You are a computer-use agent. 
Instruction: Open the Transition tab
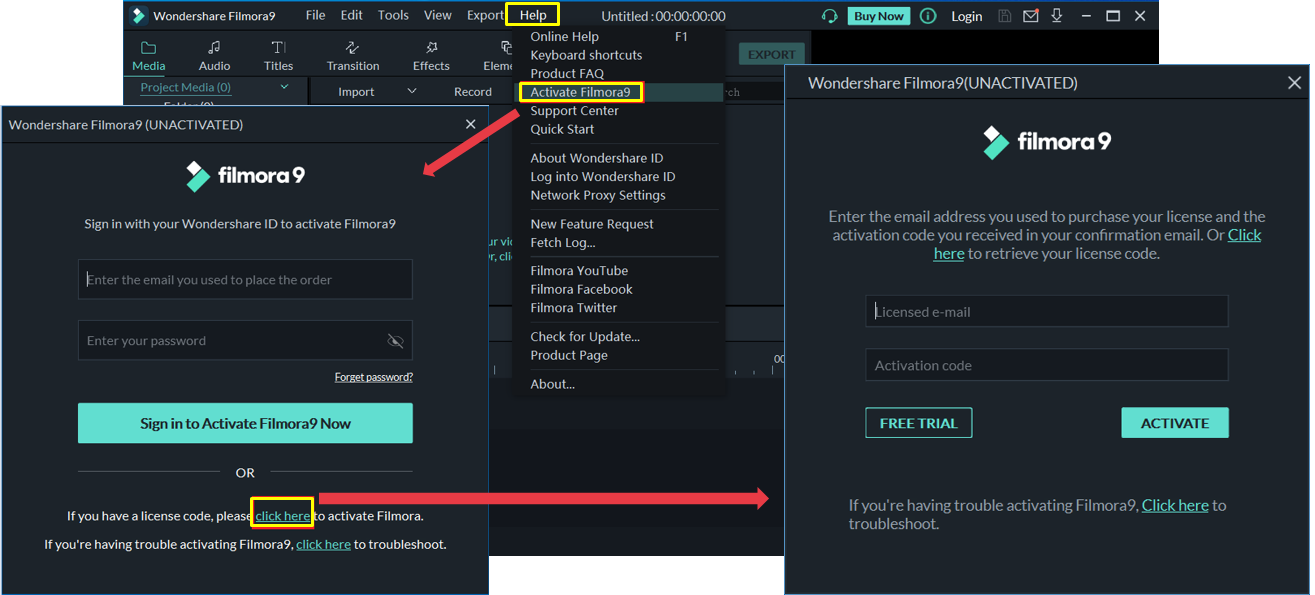pos(353,56)
